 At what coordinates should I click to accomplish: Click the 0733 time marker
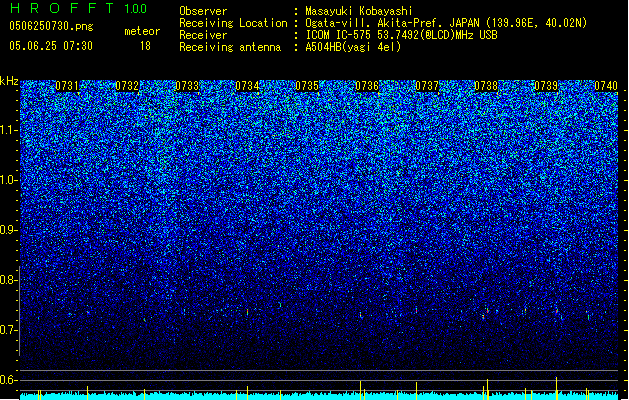187,86
